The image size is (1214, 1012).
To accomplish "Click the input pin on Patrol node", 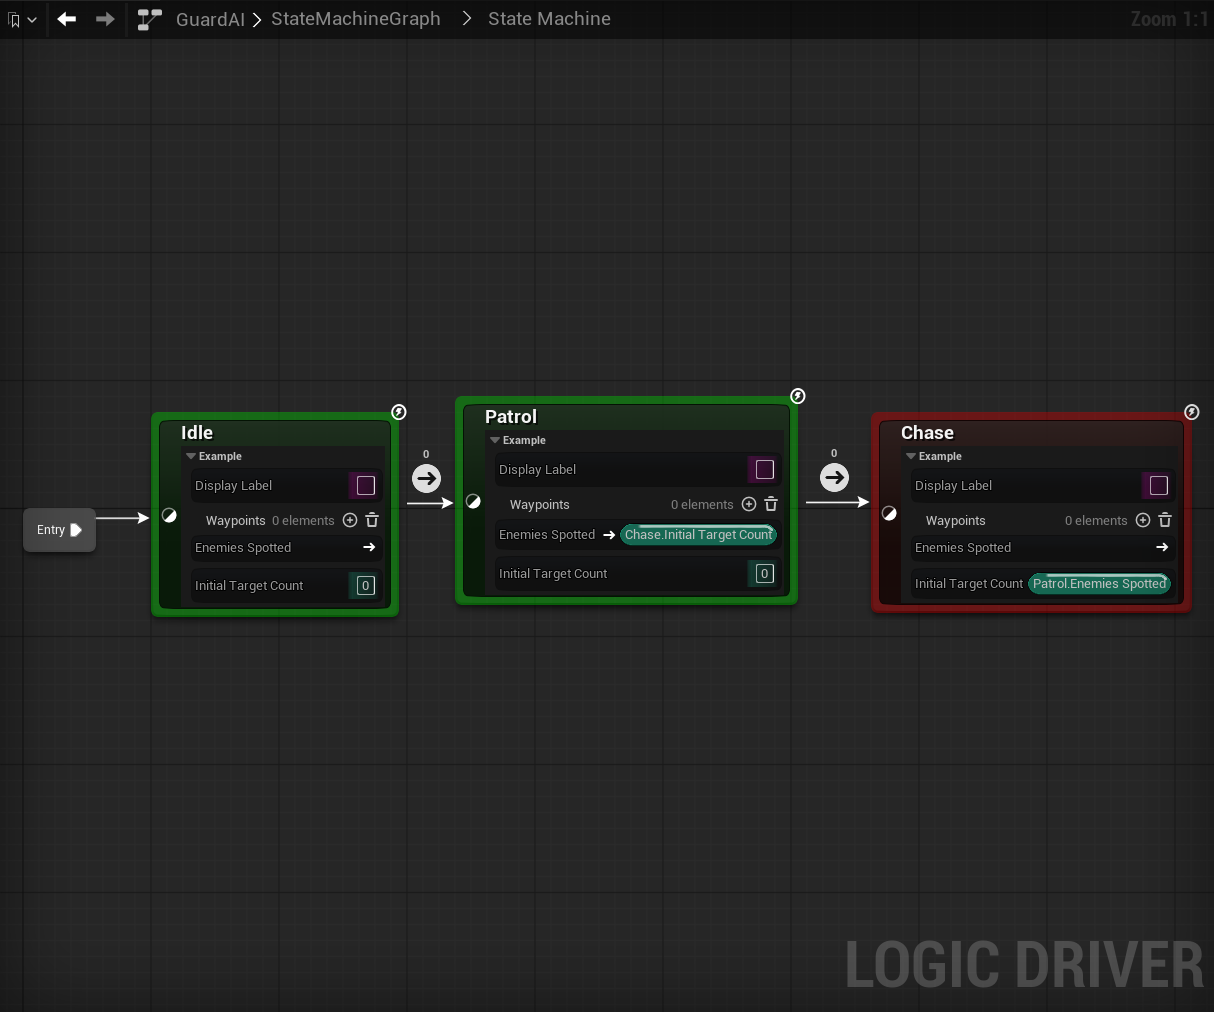I will coord(473,502).
